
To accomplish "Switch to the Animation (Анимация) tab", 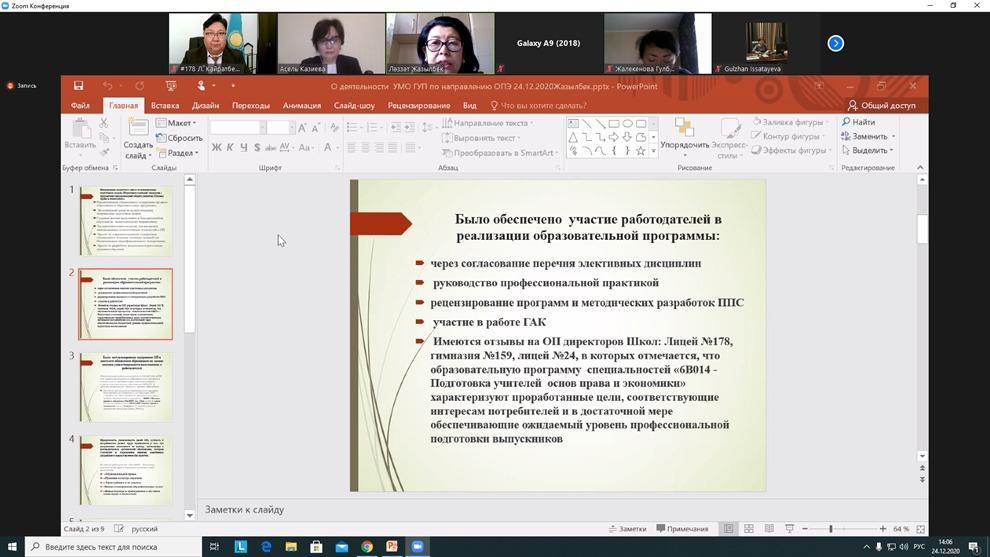I will [302, 105].
